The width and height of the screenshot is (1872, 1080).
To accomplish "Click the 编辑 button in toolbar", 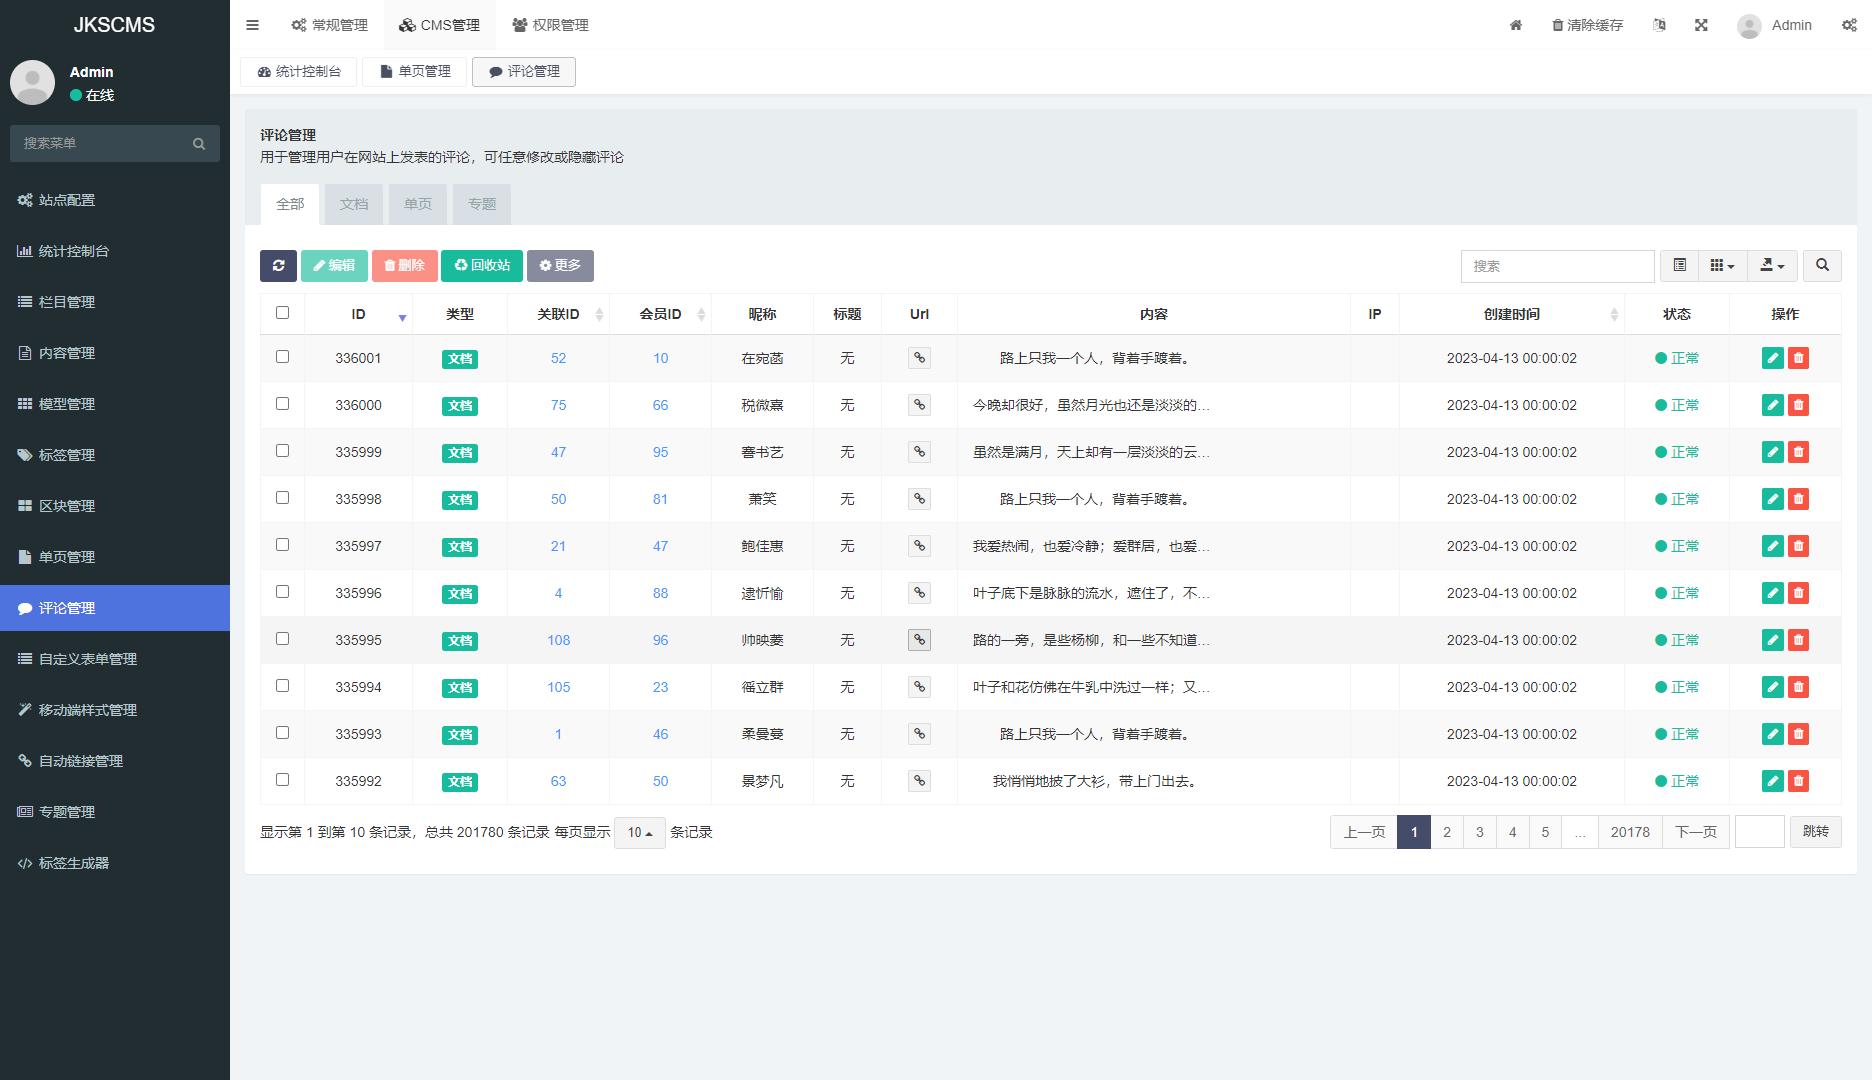I will point(334,266).
